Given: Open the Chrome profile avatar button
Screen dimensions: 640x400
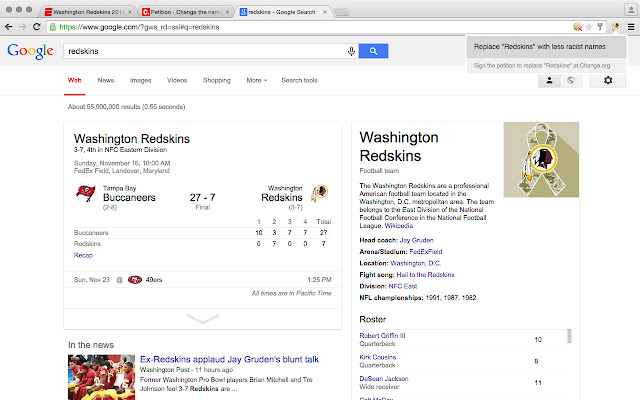Looking at the screenshot, I should point(631,9).
